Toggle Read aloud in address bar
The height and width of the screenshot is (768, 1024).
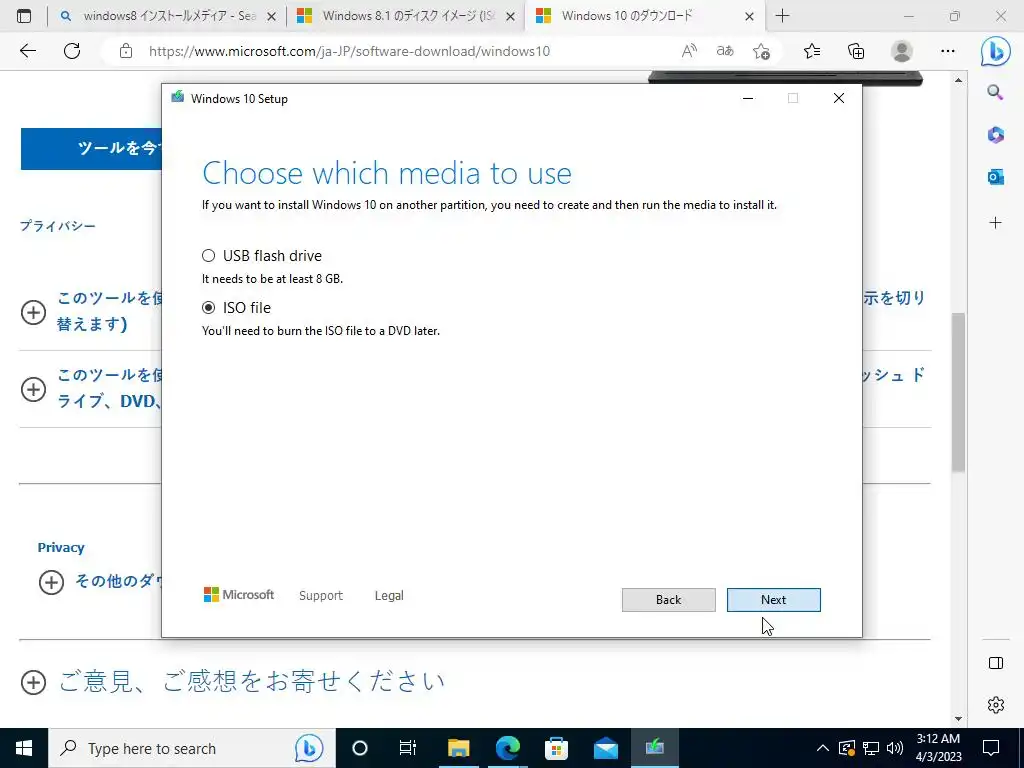(x=689, y=51)
